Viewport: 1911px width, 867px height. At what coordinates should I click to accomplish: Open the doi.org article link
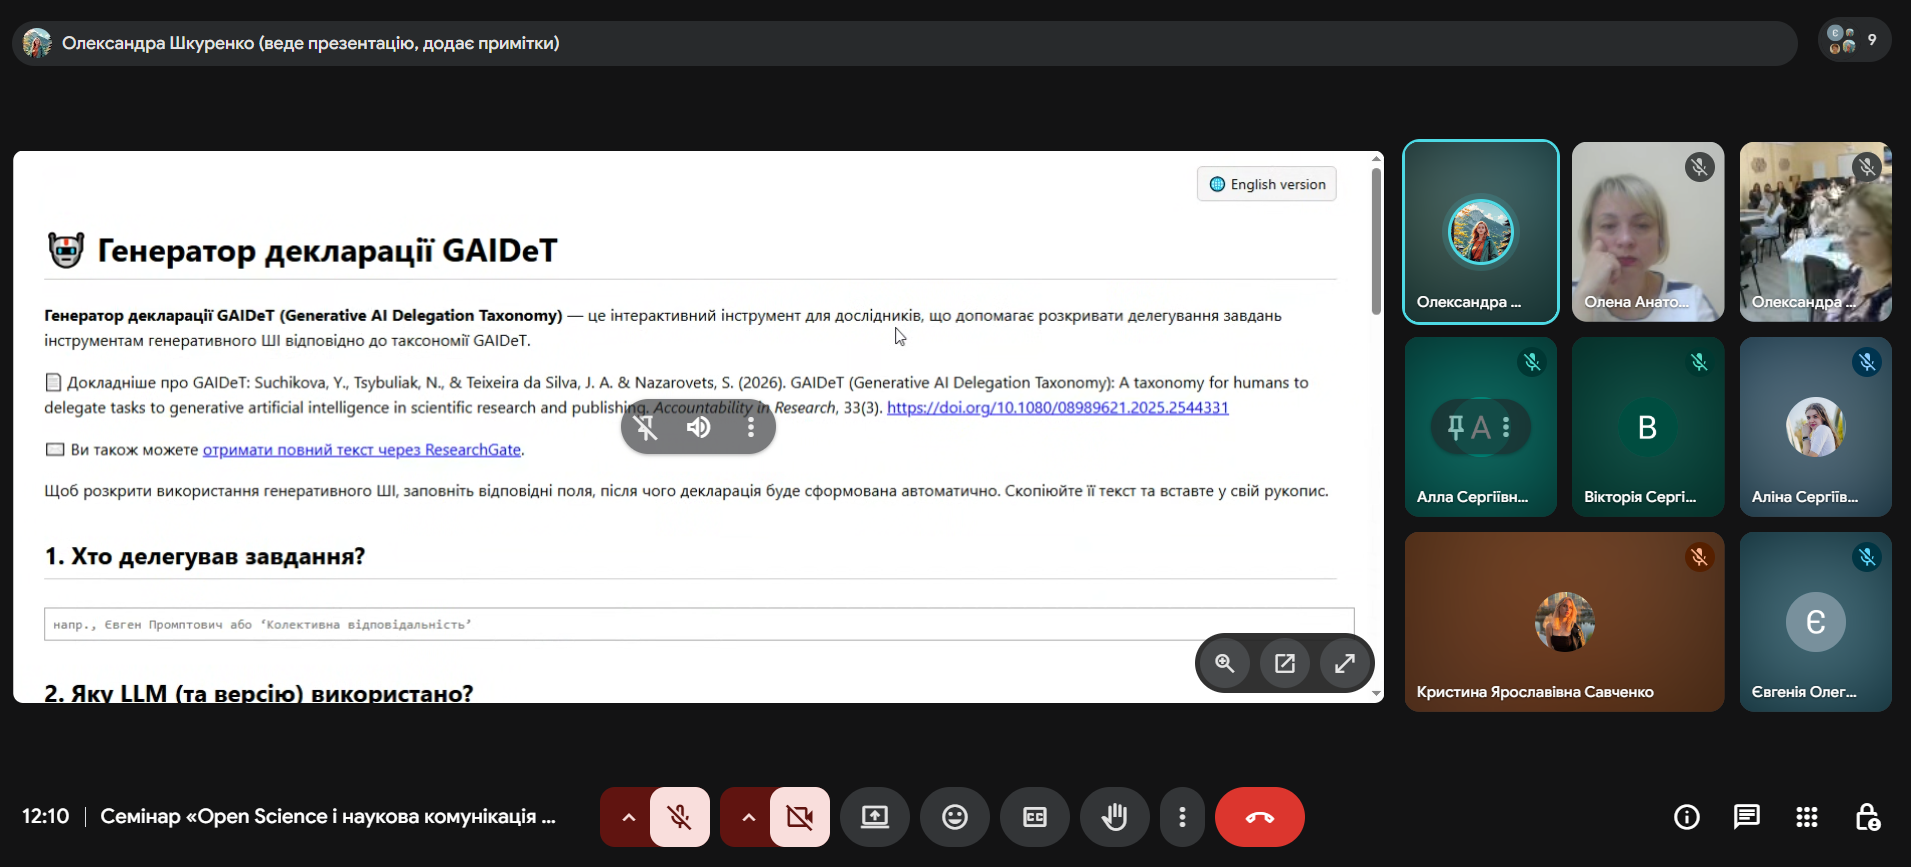[1058, 408]
